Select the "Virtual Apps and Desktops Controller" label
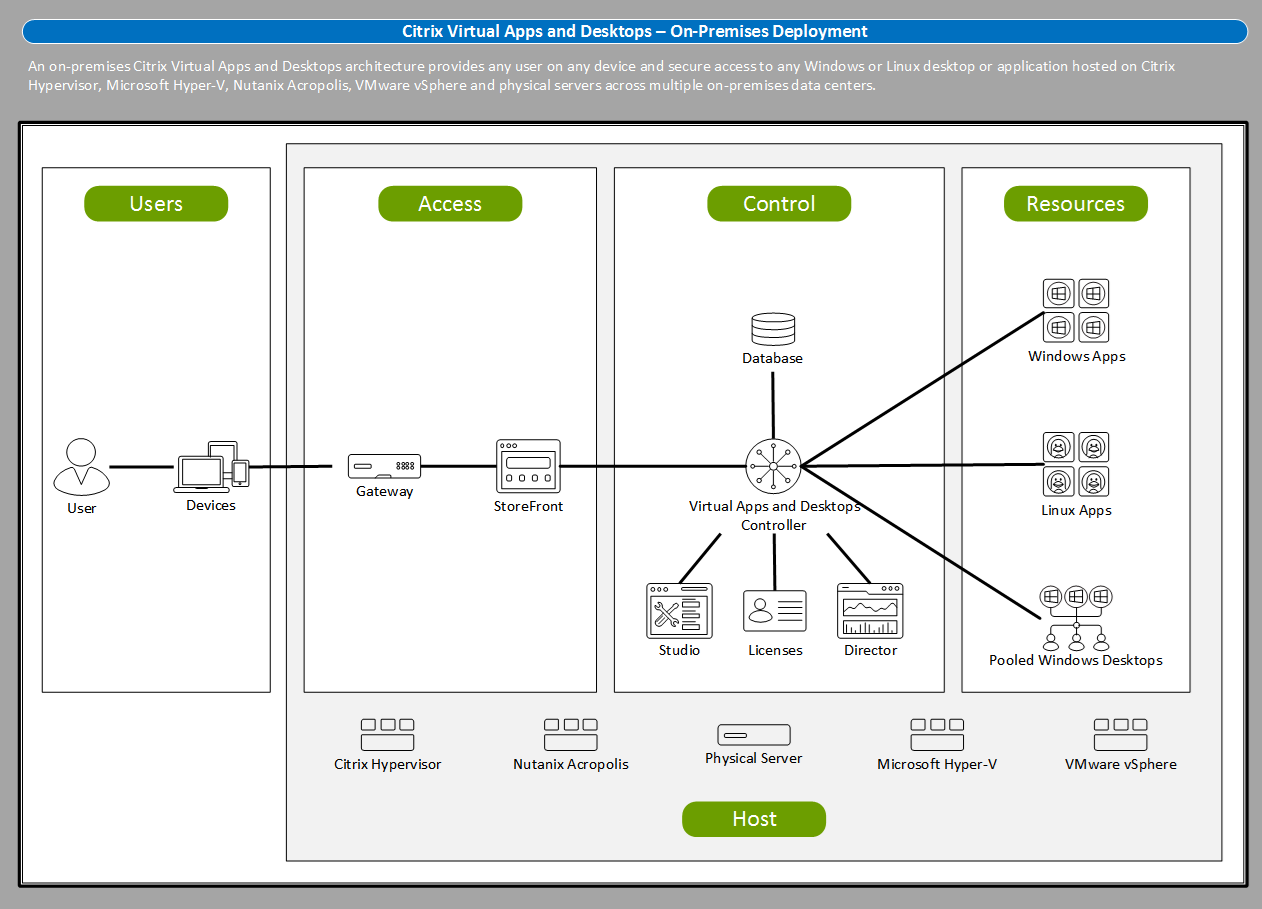Screen dimensions: 1262x909 tap(774, 516)
